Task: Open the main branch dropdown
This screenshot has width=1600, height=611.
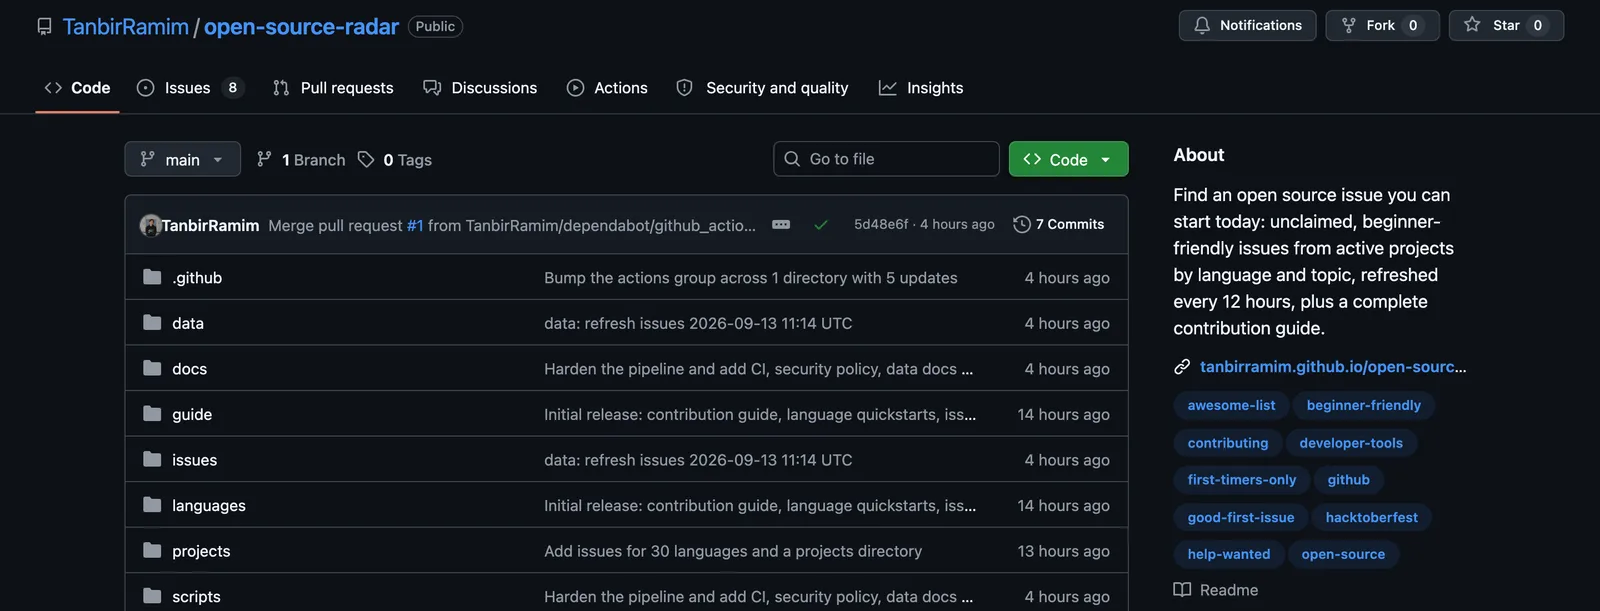Action: (182, 159)
